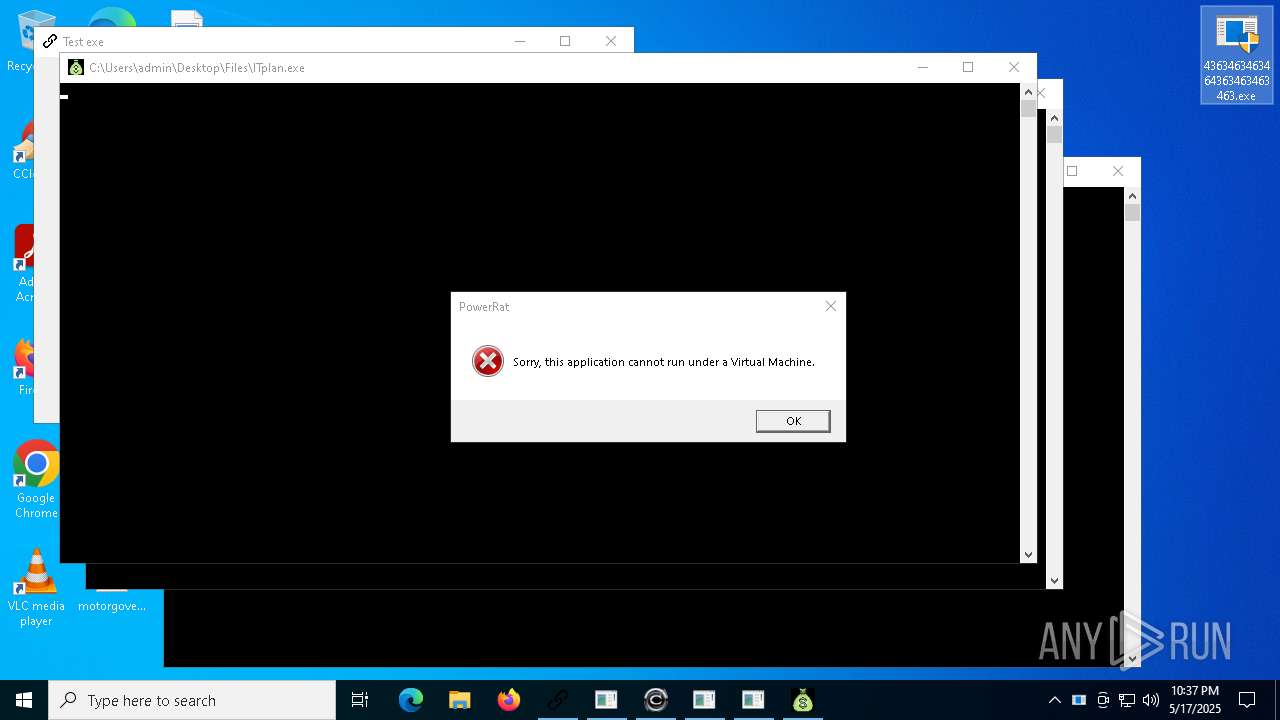Open File Explorer from the taskbar
The height and width of the screenshot is (720, 1280).
(459, 700)
